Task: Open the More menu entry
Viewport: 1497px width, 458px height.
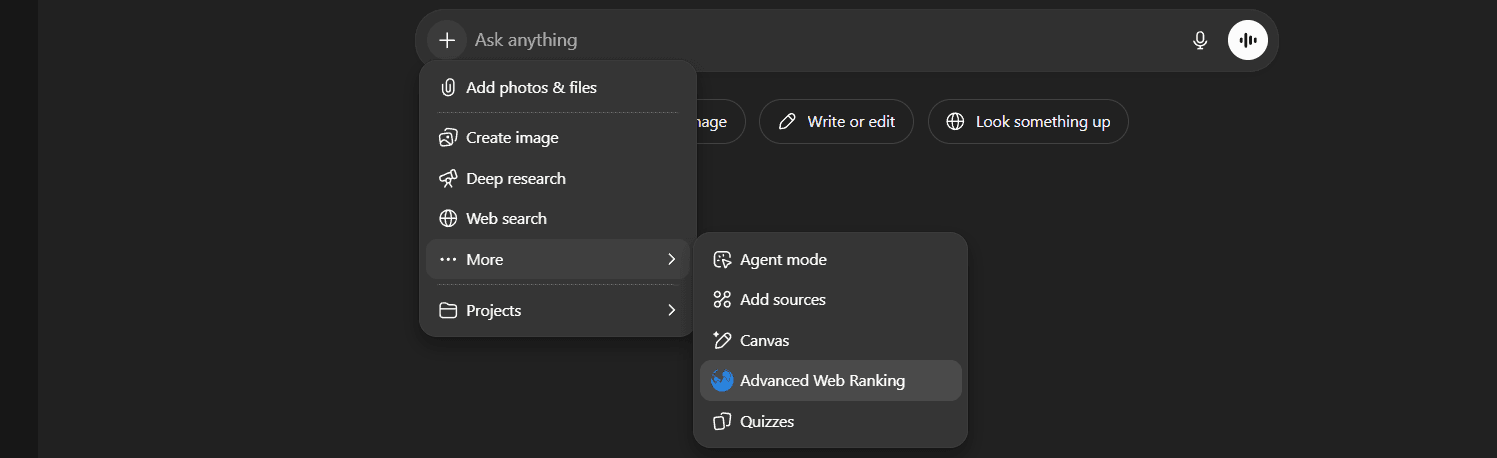Action: pyautogui.click(x=558, y=259)
